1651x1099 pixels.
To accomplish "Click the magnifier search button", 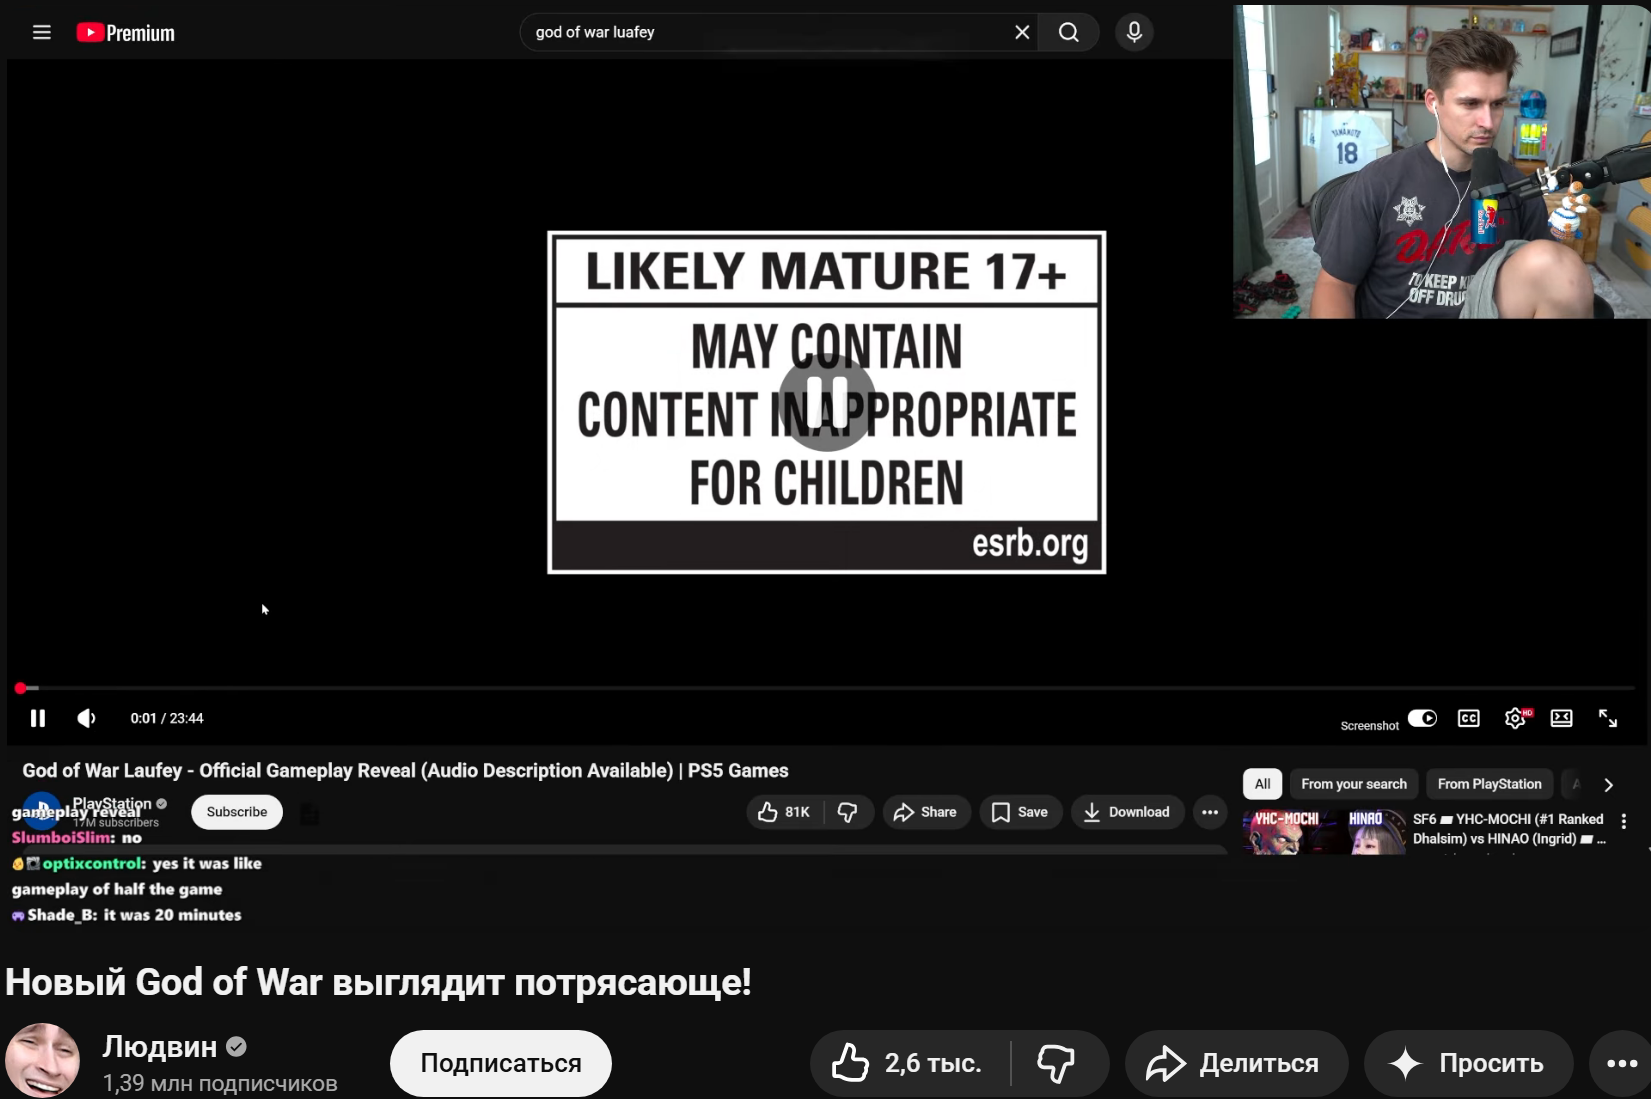I will 1069,32.
